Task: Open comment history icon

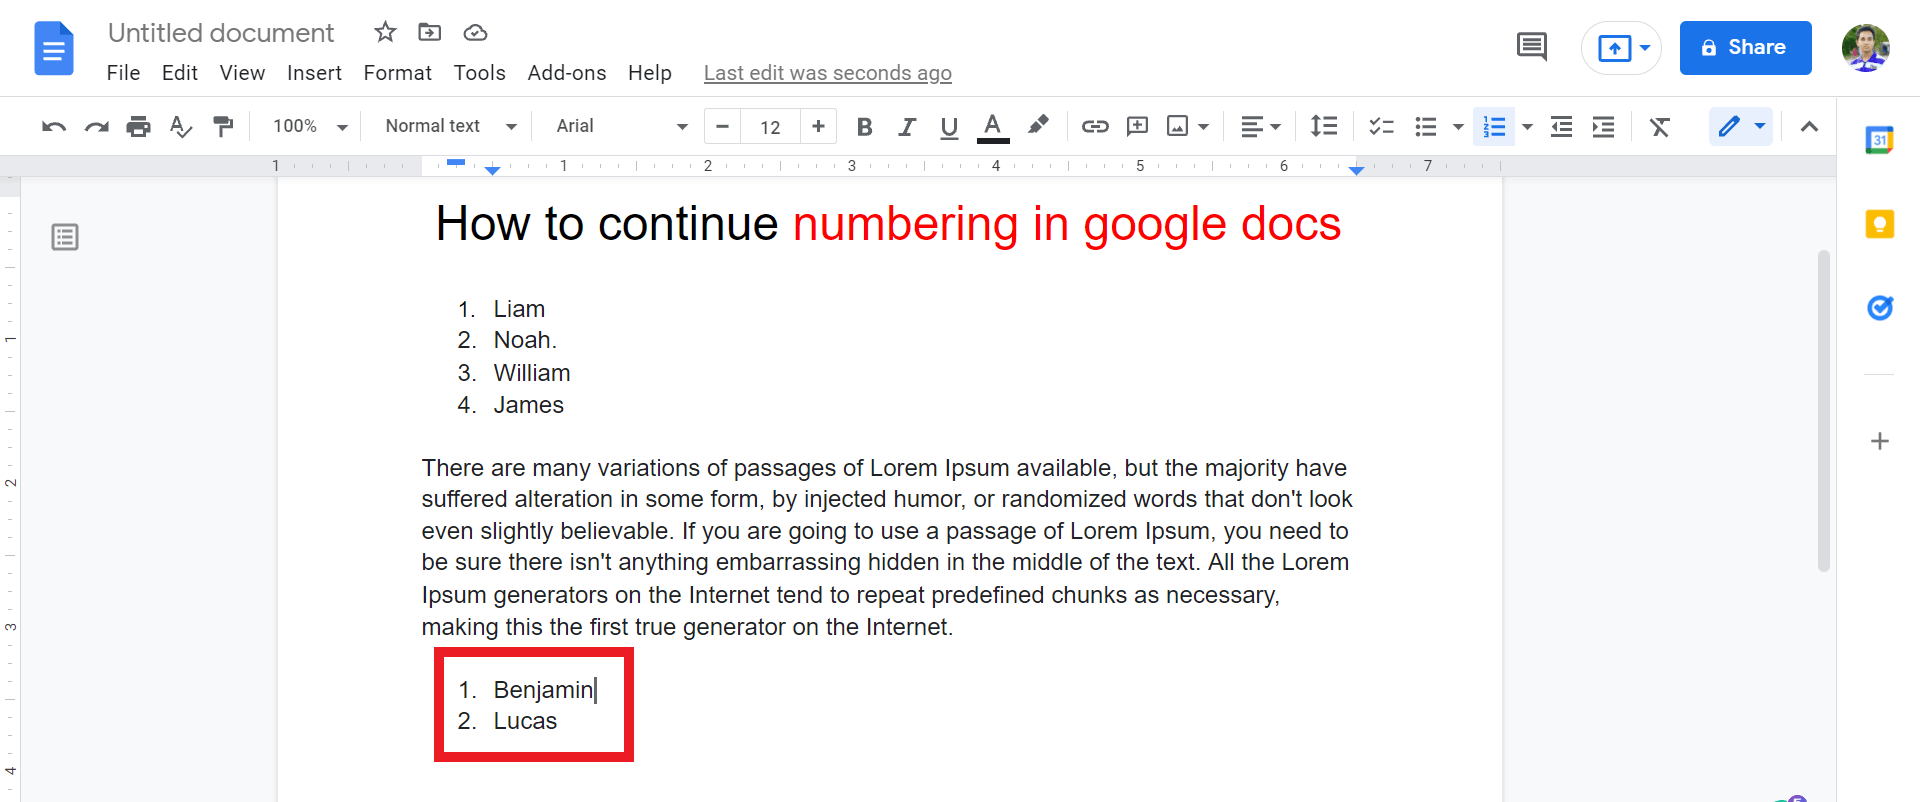Action: click(1531, 47)
